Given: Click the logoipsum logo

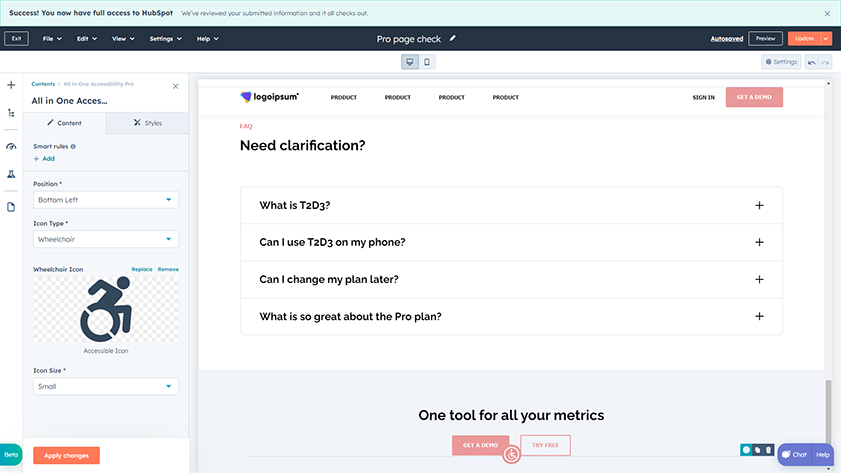Looking at the screenshot, I should (269, 97).
